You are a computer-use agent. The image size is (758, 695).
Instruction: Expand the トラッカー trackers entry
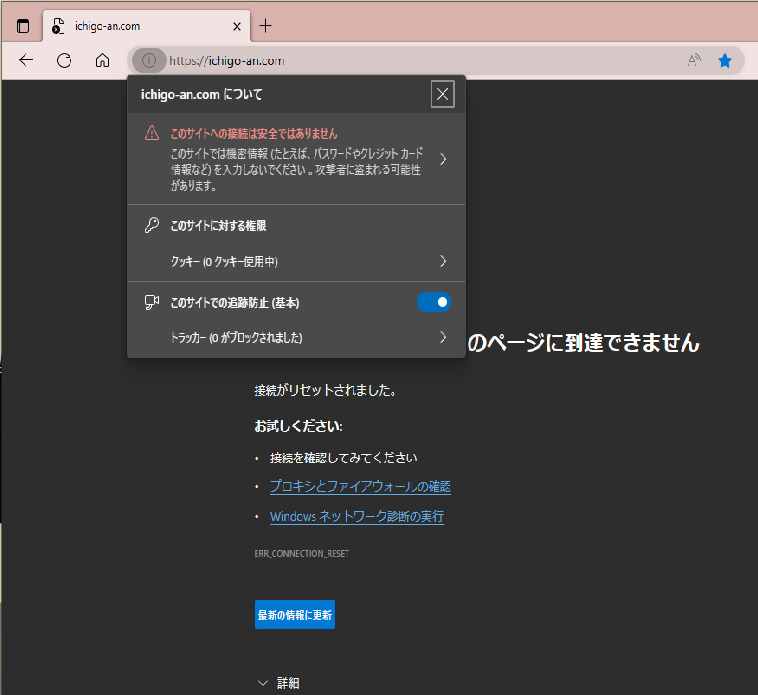pos(442,337)
